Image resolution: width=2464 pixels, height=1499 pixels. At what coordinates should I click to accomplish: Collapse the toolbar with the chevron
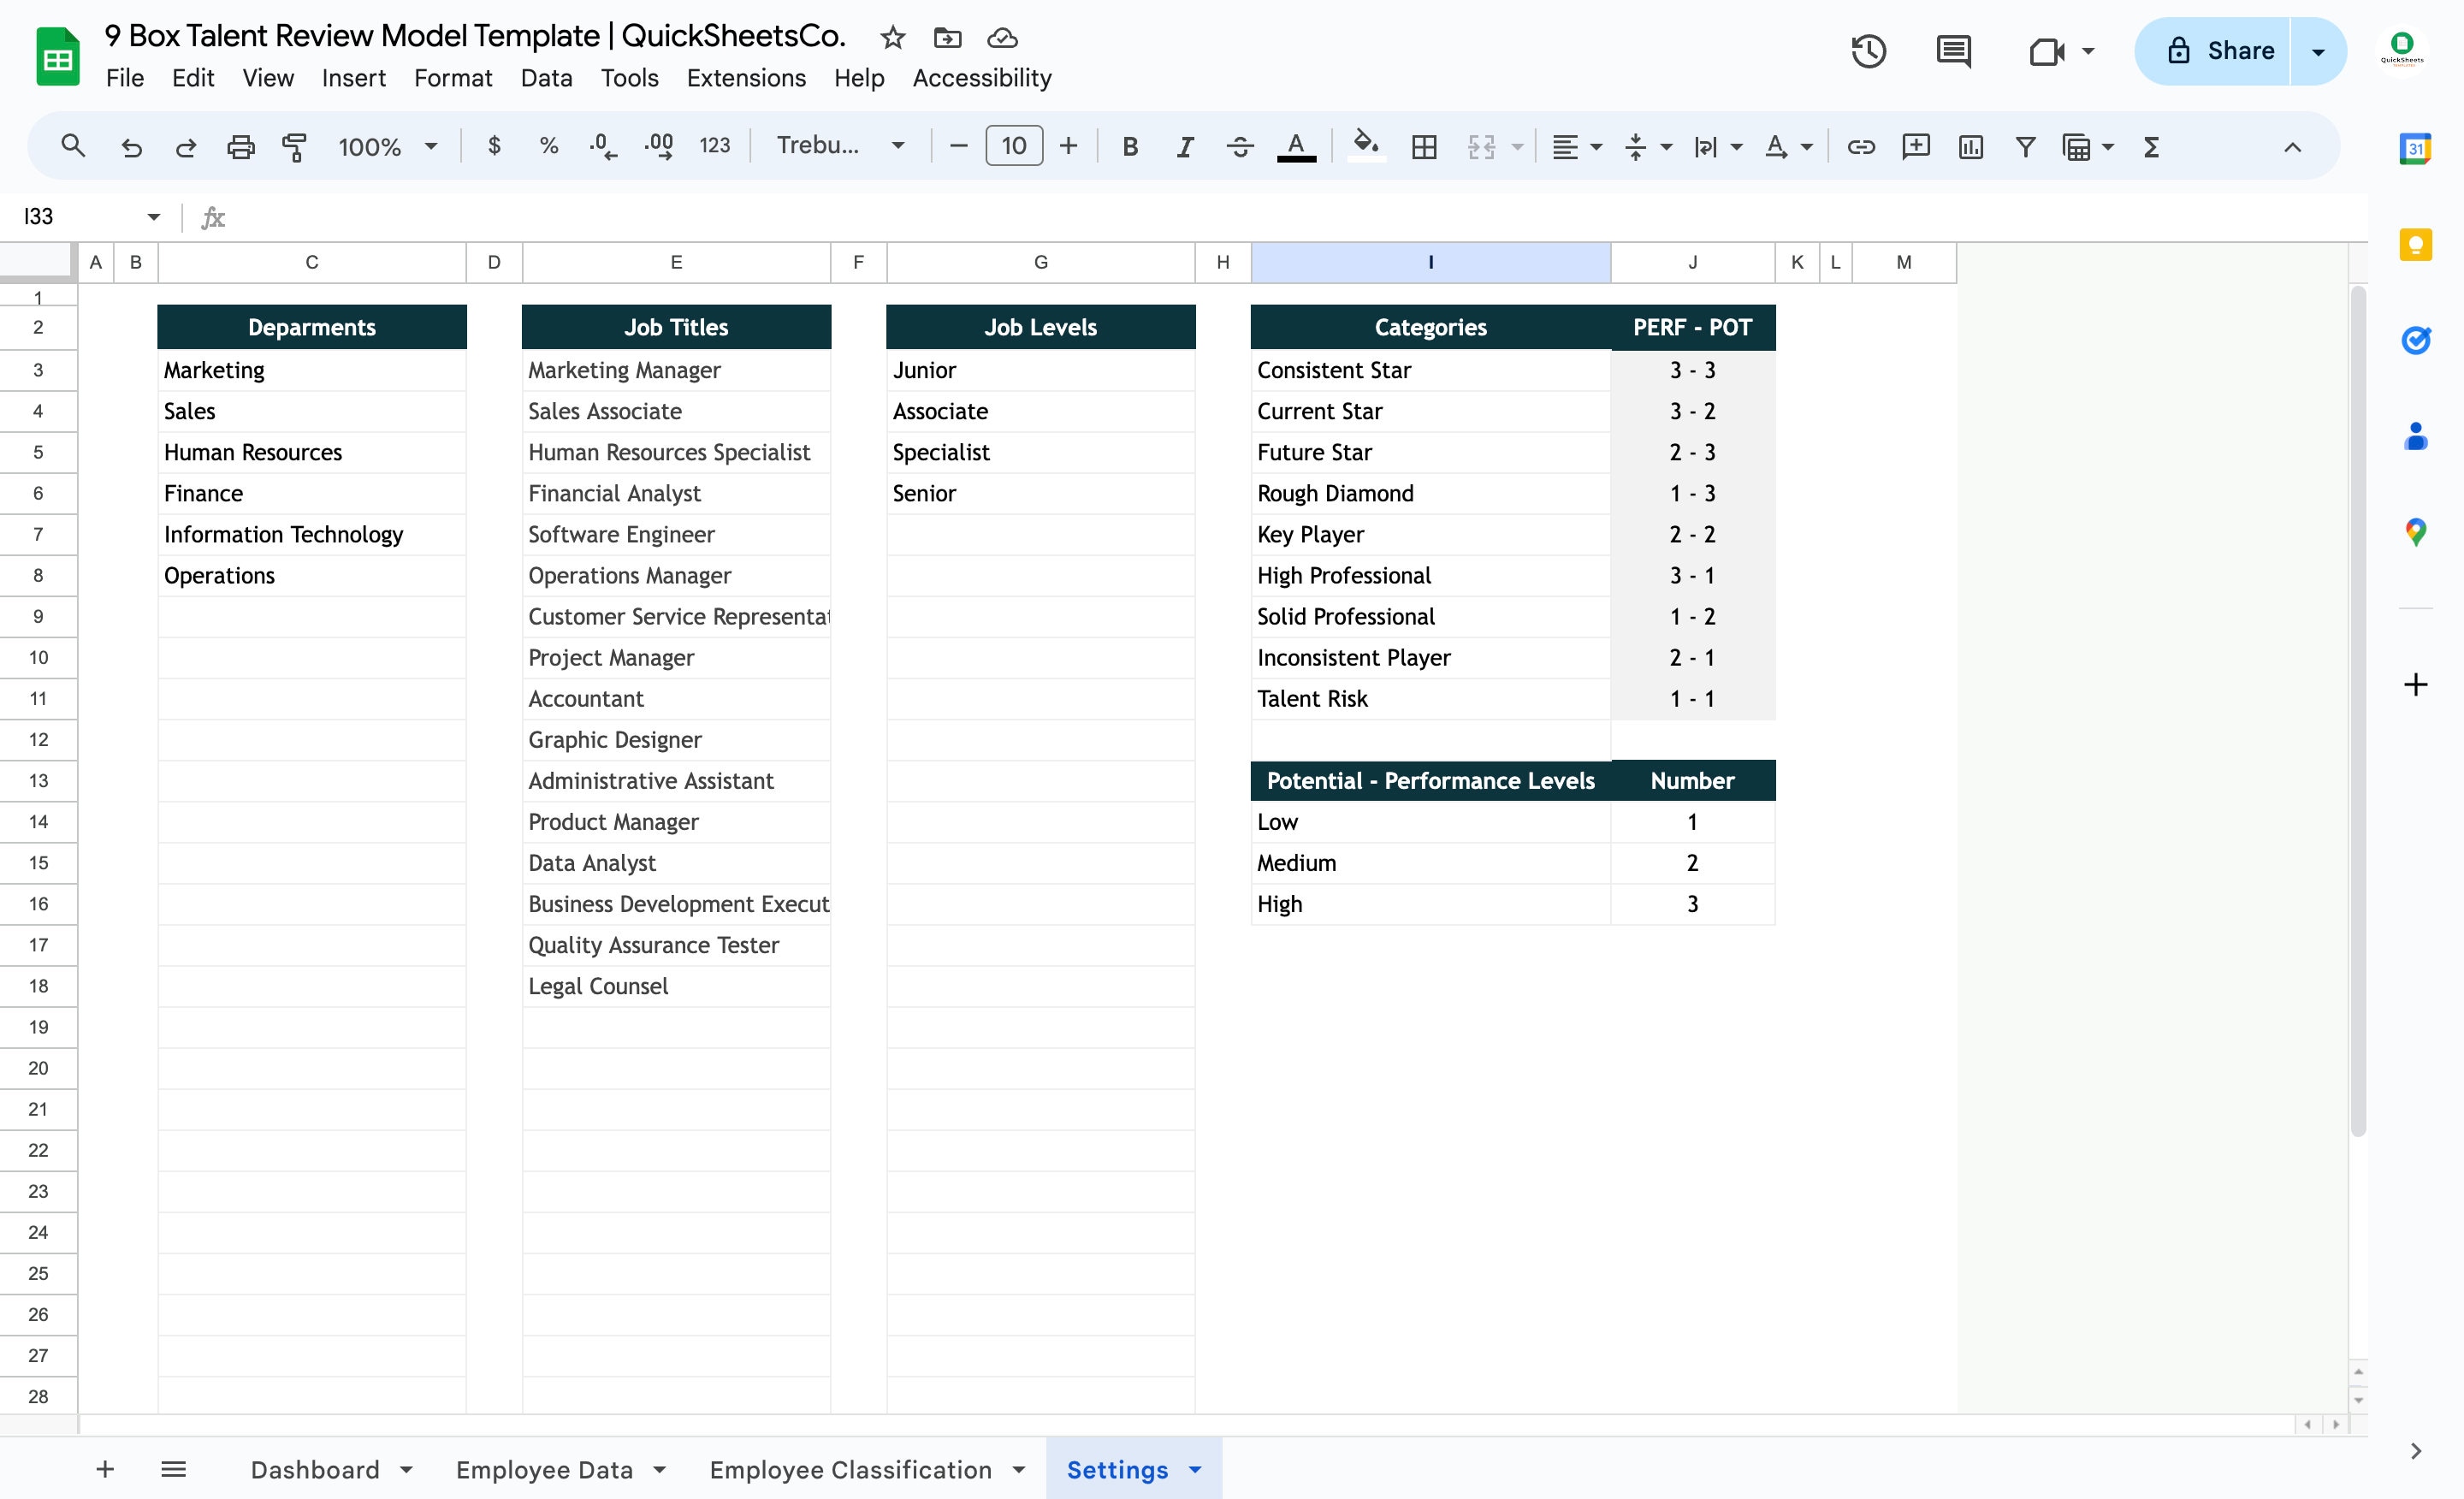pyautogui.click(x=2290, y=149)
